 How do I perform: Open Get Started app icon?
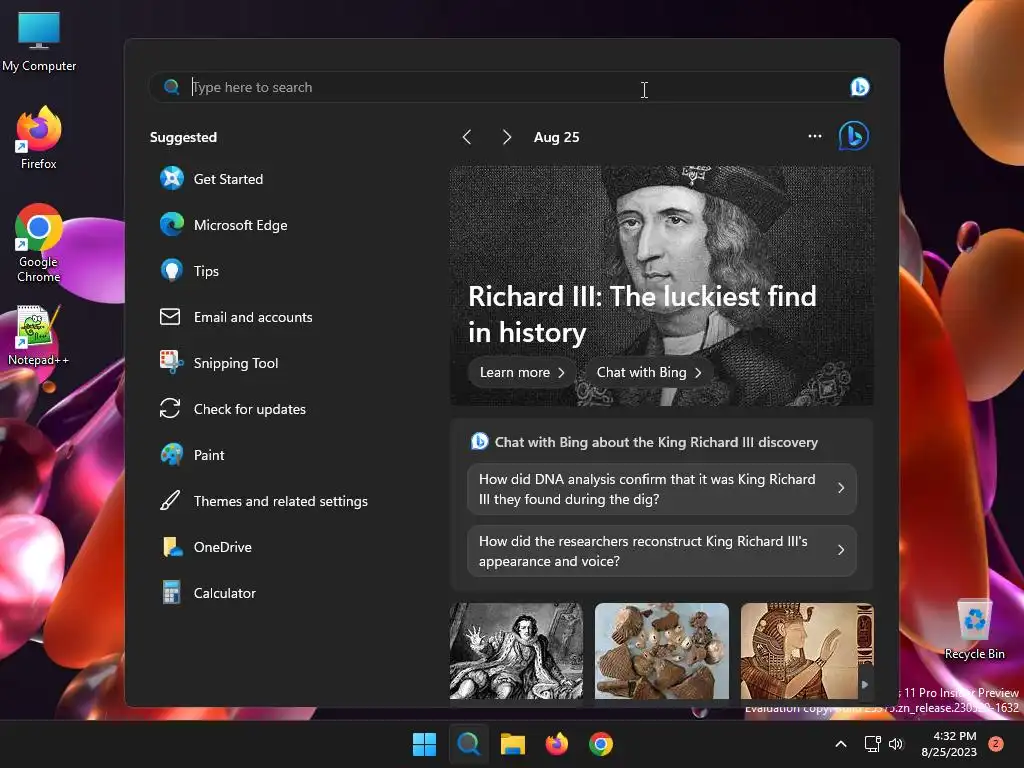click(x=172, y=178)
